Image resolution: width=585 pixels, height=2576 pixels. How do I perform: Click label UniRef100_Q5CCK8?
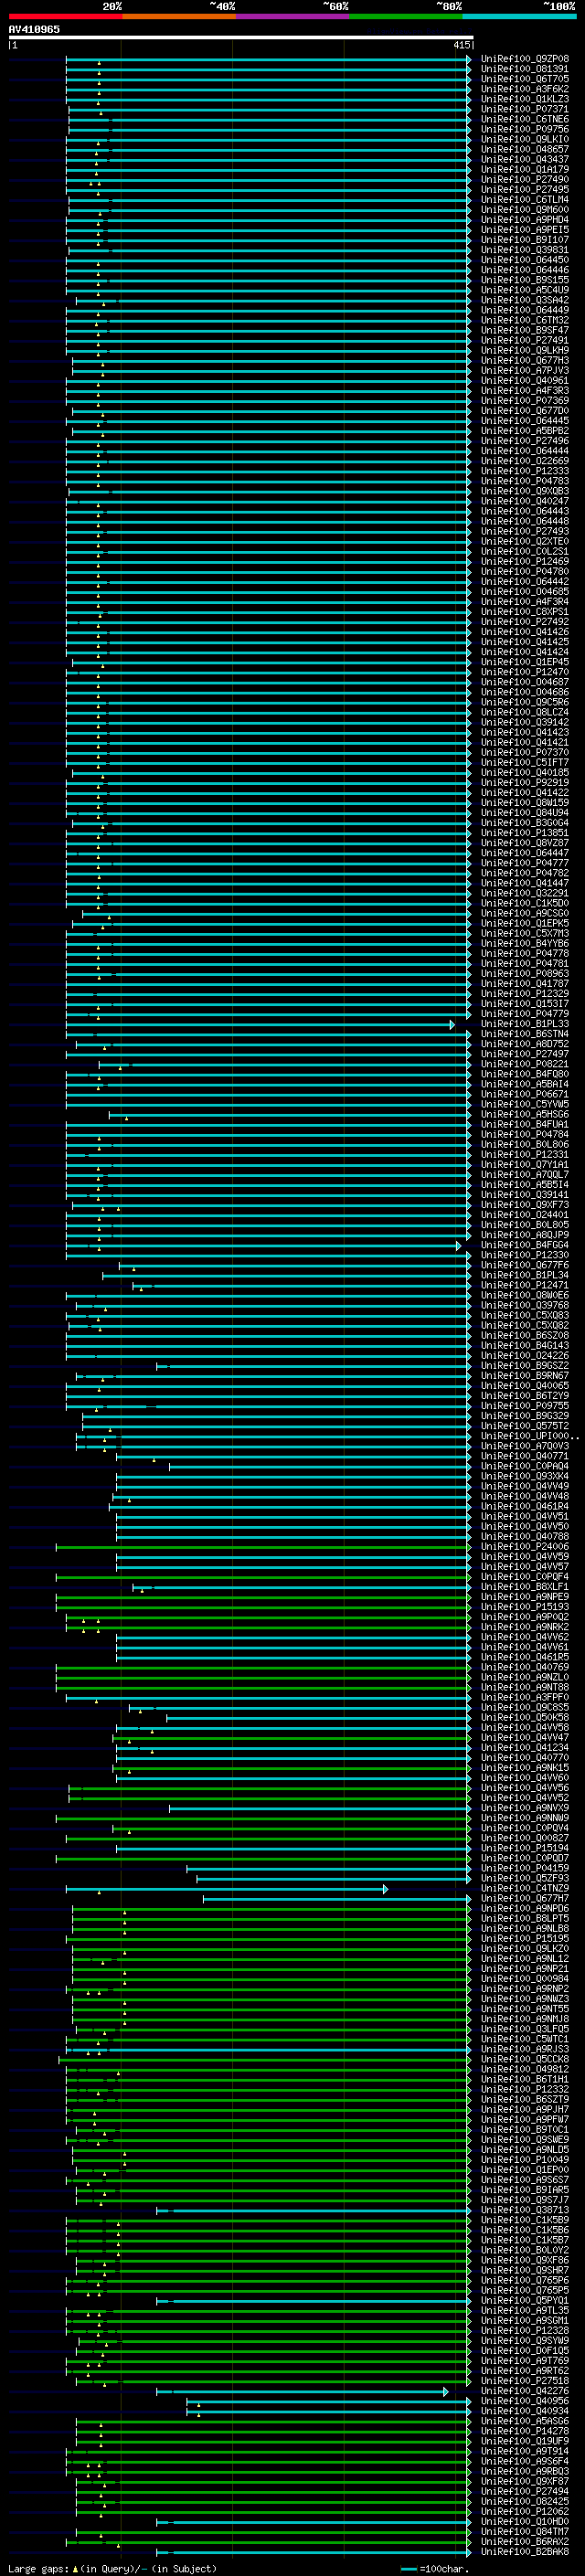(x=525, y=2059)
